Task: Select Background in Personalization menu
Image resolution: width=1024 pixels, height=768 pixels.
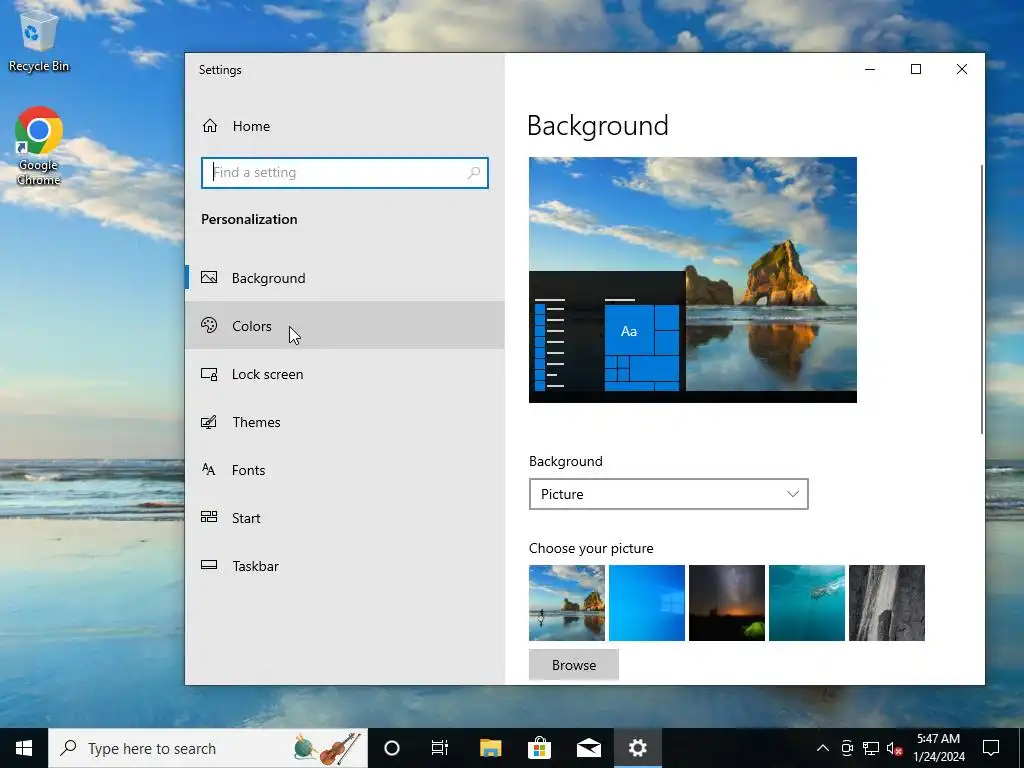Action: pyautogui.click(x=345, y=278)
